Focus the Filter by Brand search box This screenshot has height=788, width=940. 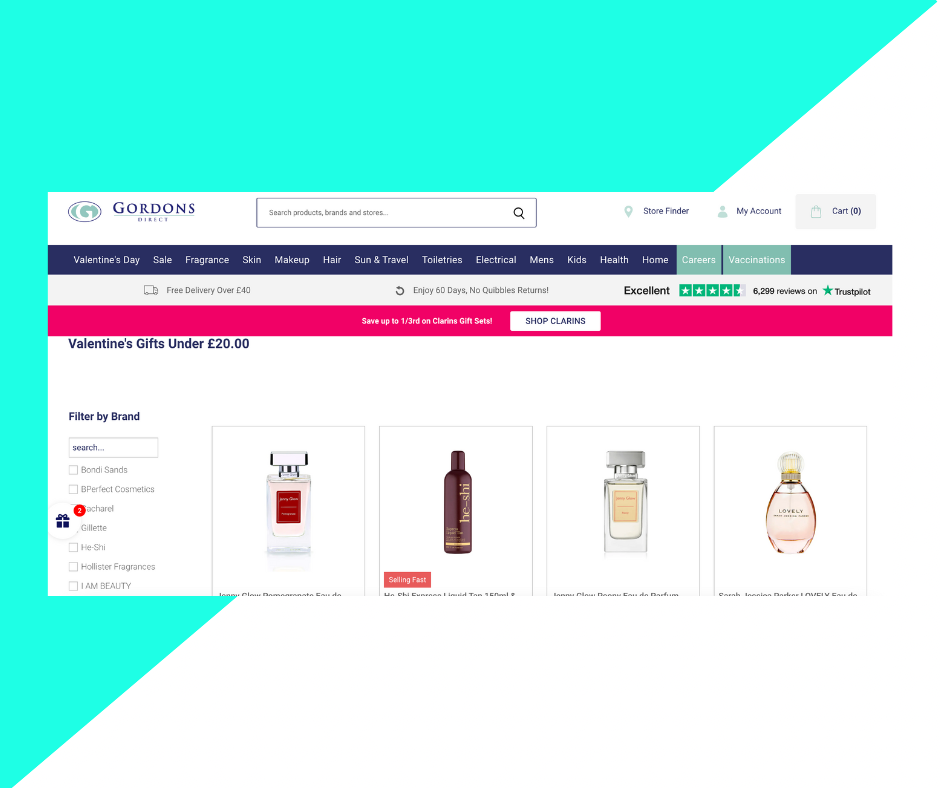pos(113,448)
